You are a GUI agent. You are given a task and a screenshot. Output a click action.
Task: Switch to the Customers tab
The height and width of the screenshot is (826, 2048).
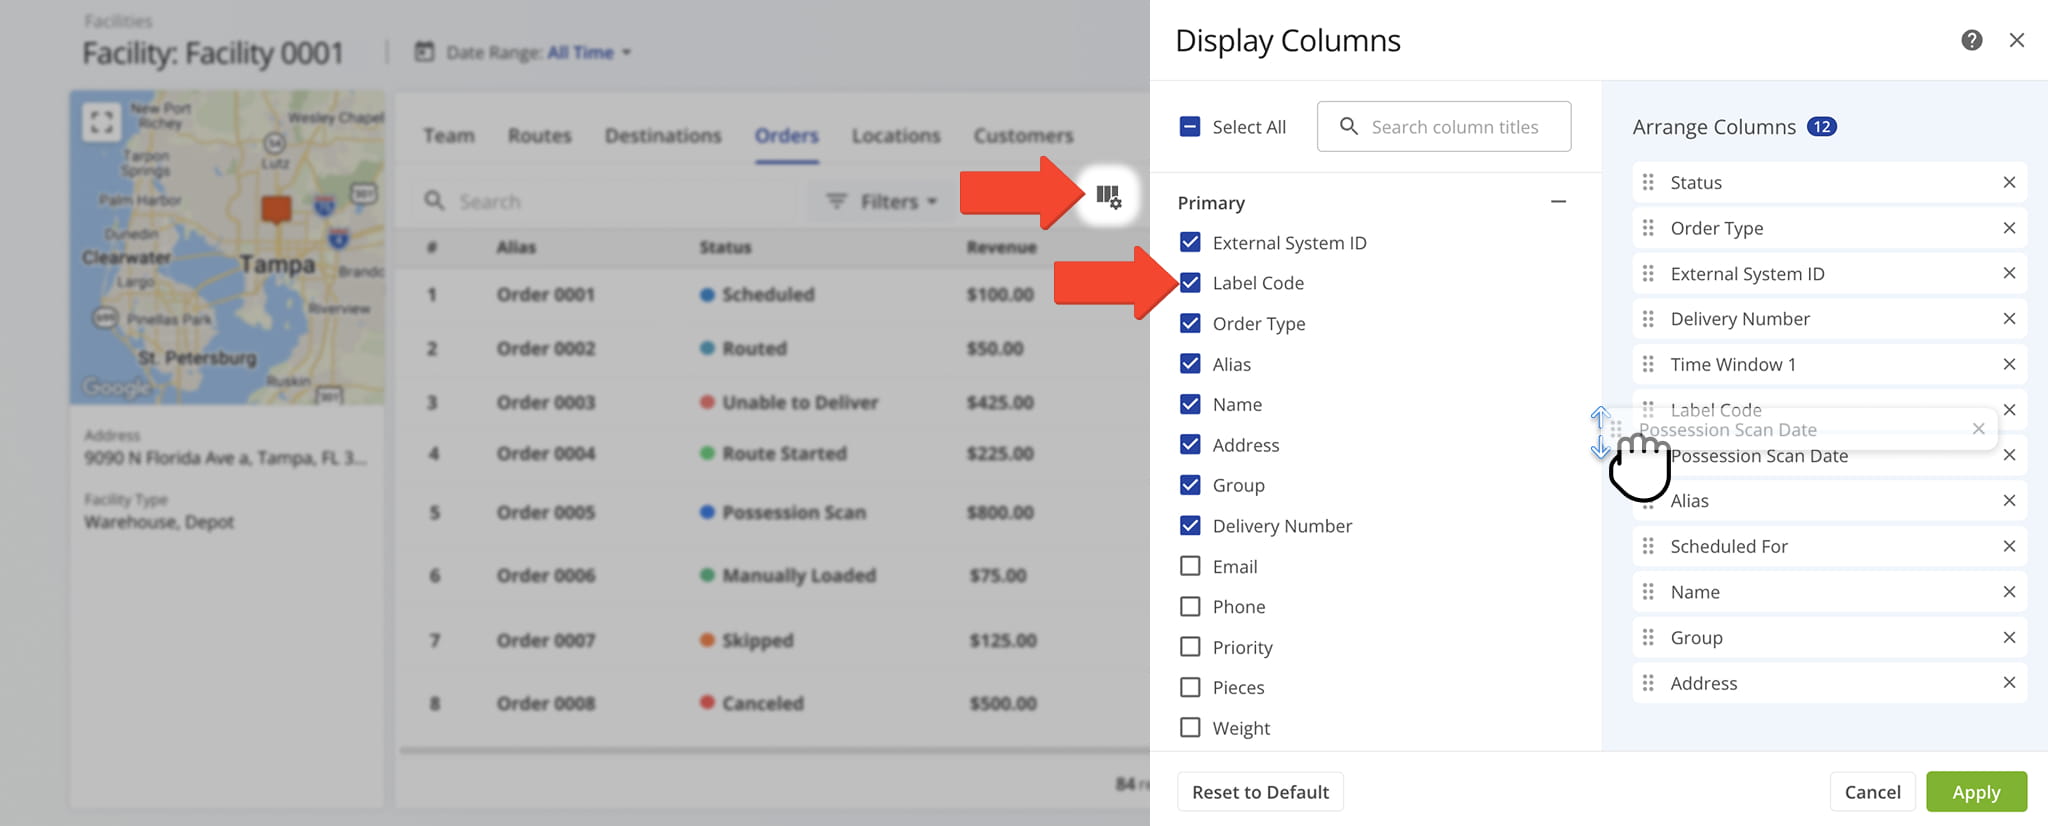(1023, 135)
